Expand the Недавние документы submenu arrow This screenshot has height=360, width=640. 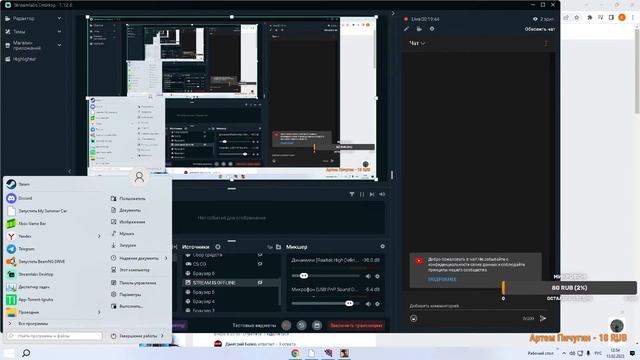coord(166,258)
